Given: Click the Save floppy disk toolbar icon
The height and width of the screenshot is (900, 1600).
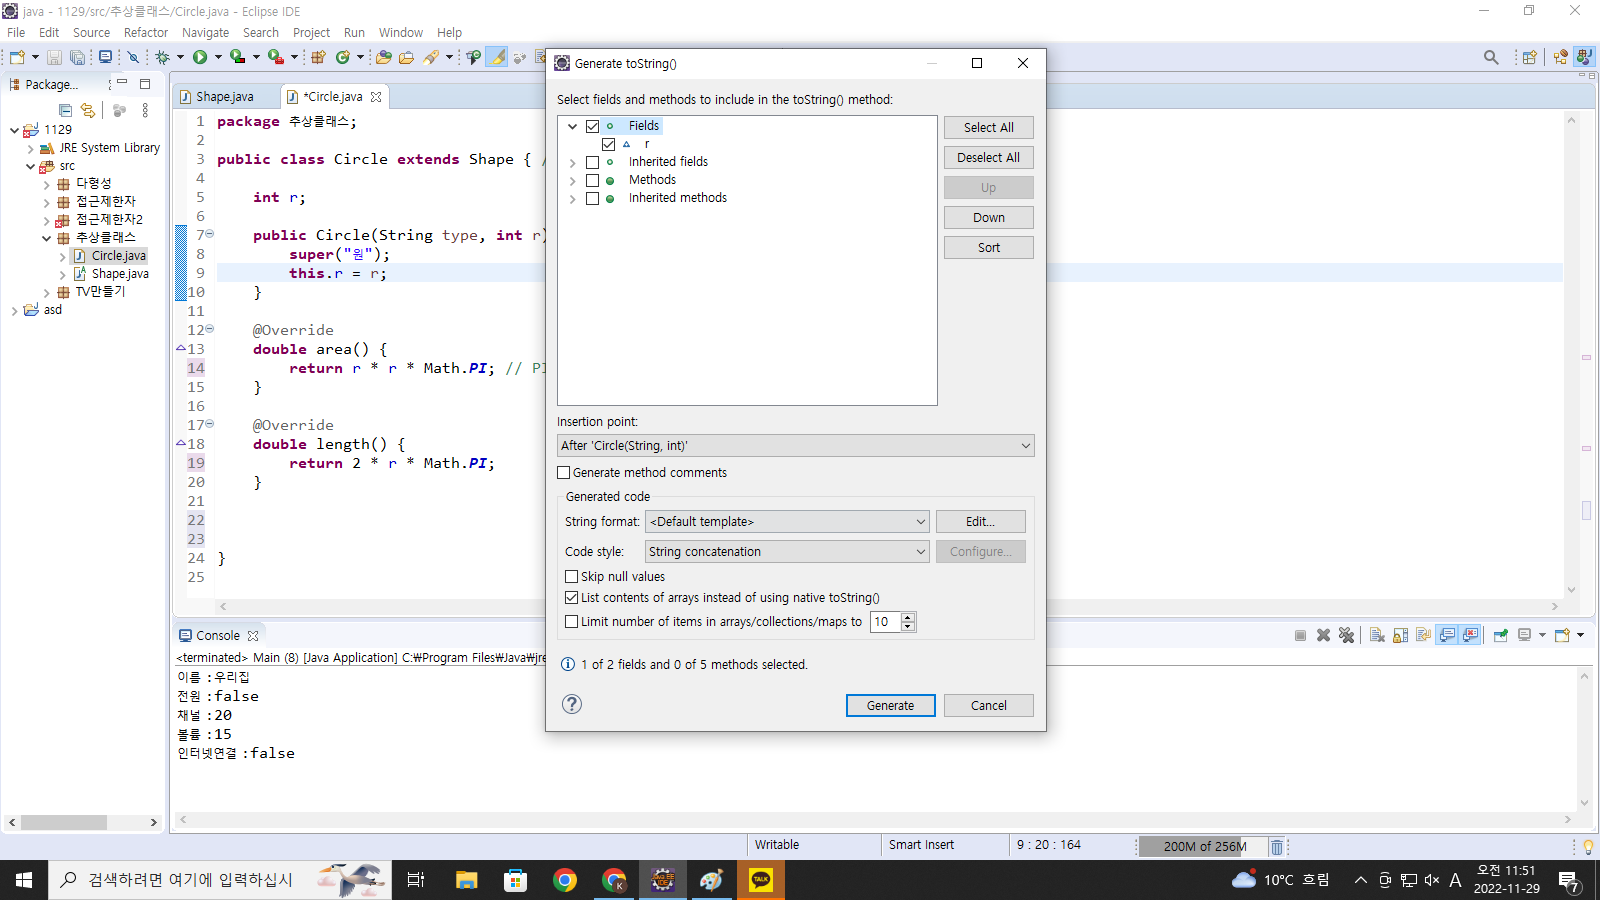Looking at the screenshot, I should 55,57.
